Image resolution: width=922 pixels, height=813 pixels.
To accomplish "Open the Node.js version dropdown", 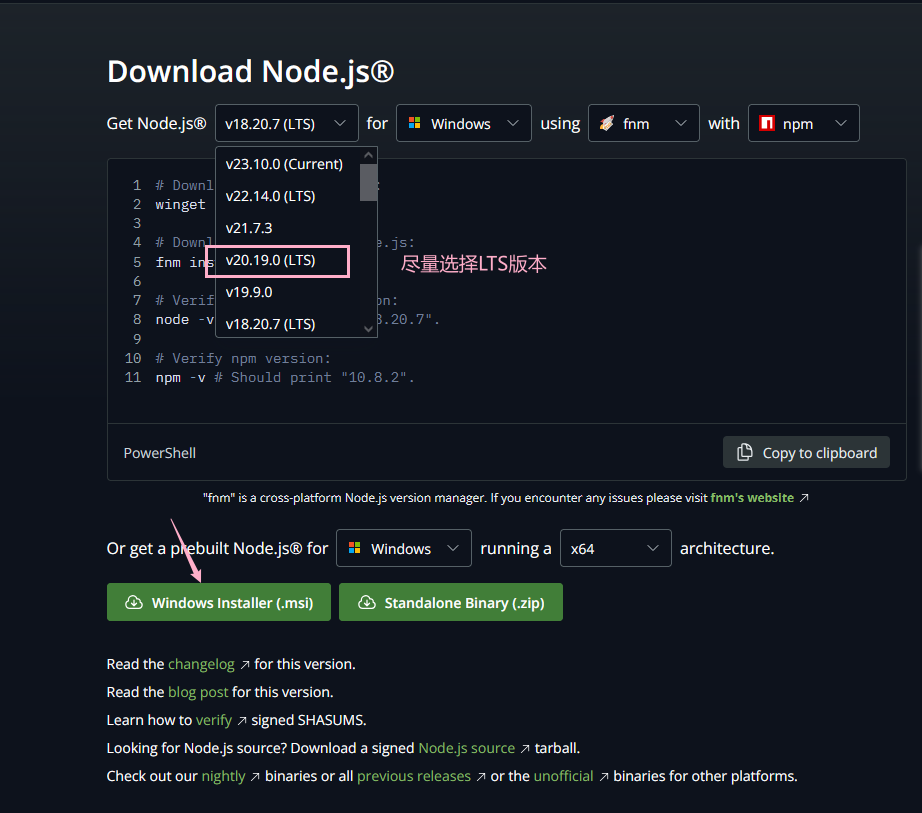I will pos(287,123).
